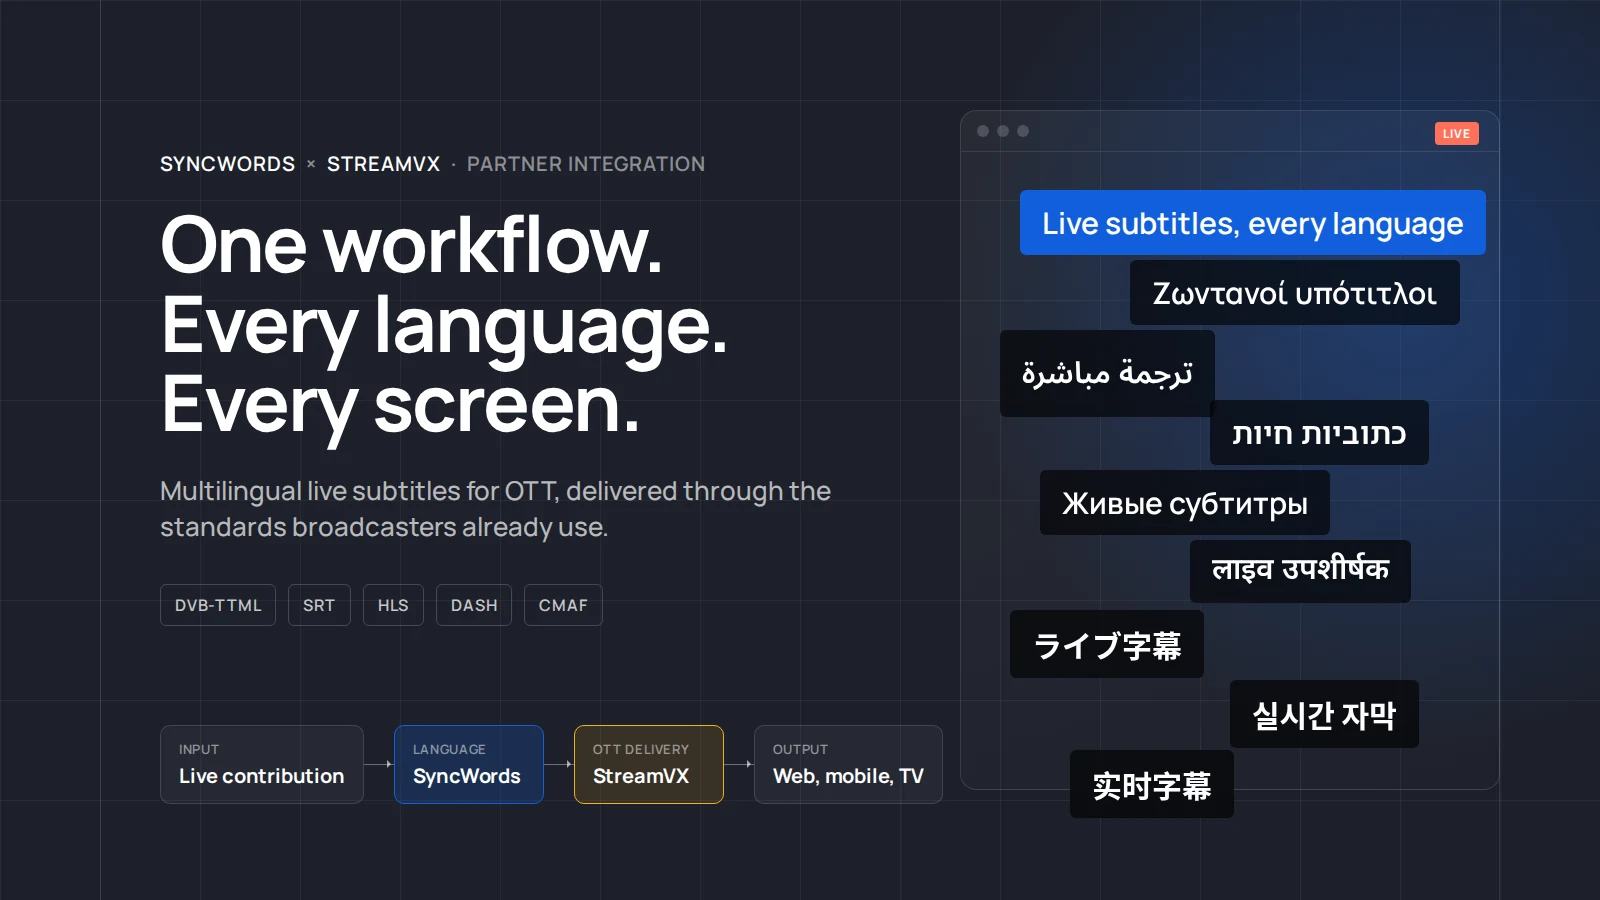Click the 'Live subtitles, every language' caption
Image resolution: width=1600 pixels, height=900 pixels.
click(x=1253, y=223)
